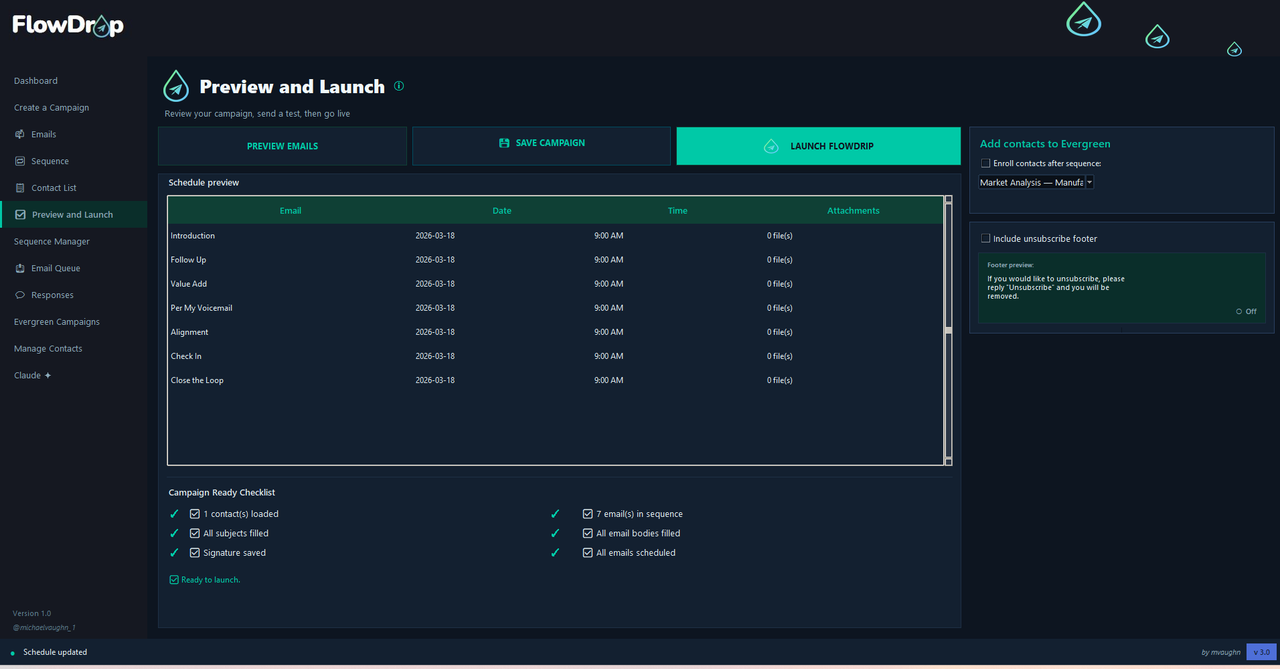Select the Per My Voicemail email row
The image size is (1280, 669).
[555, 308]
